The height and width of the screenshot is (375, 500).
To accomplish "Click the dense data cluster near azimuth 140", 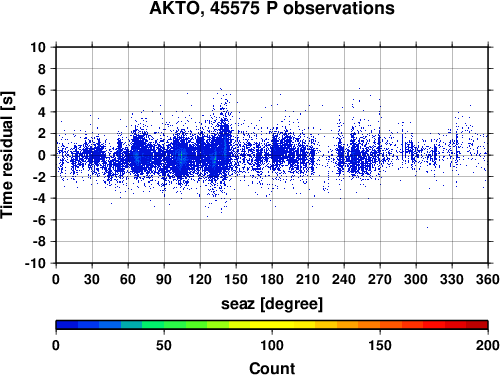I will (225, 143).
